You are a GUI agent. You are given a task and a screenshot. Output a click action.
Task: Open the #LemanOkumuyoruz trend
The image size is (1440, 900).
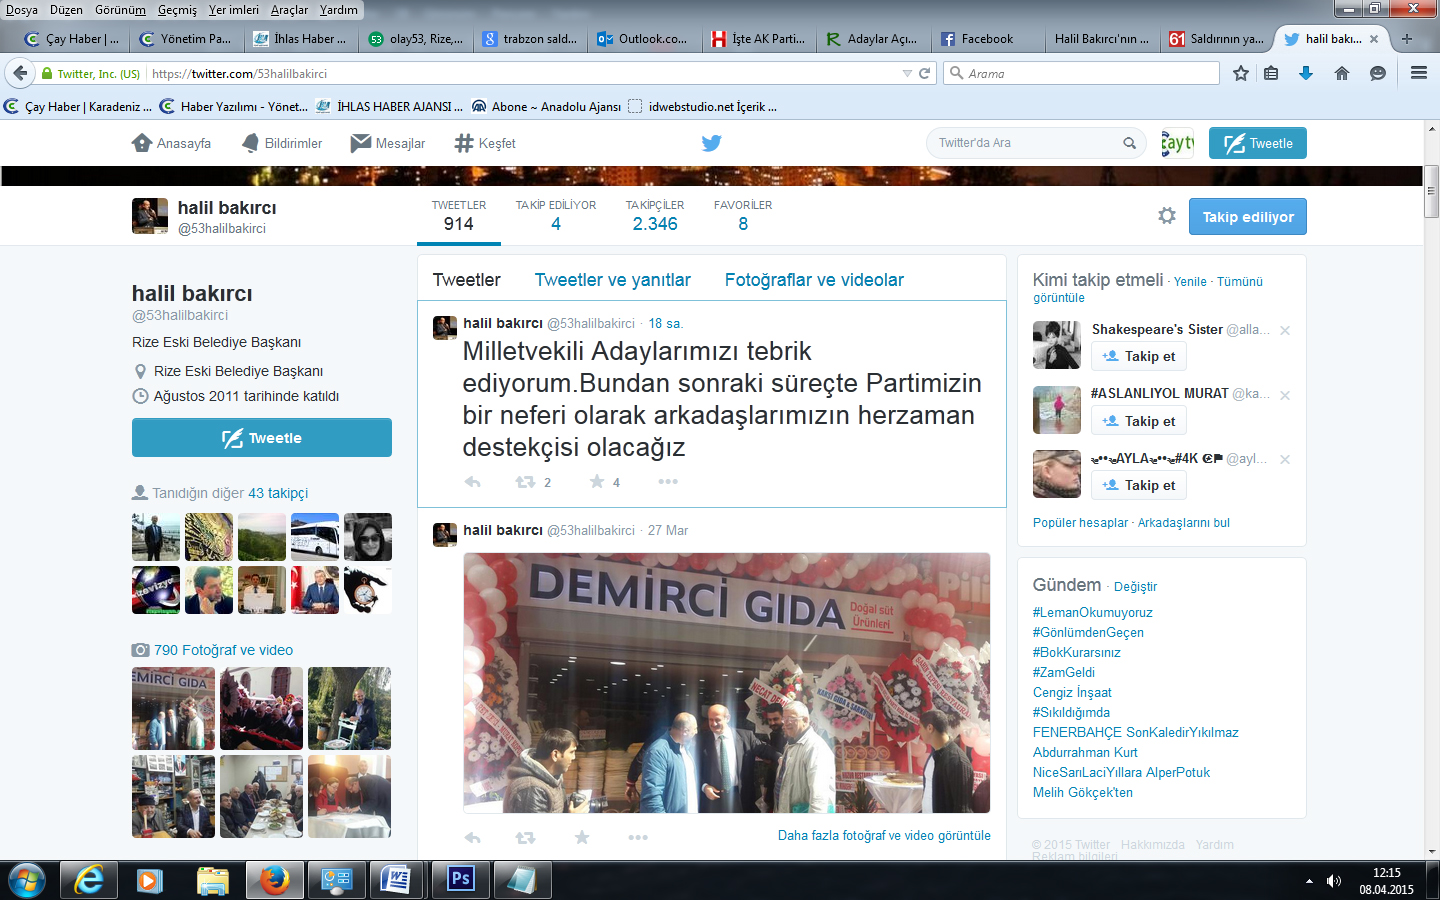pyautogui.click(x=1092, y=612)
